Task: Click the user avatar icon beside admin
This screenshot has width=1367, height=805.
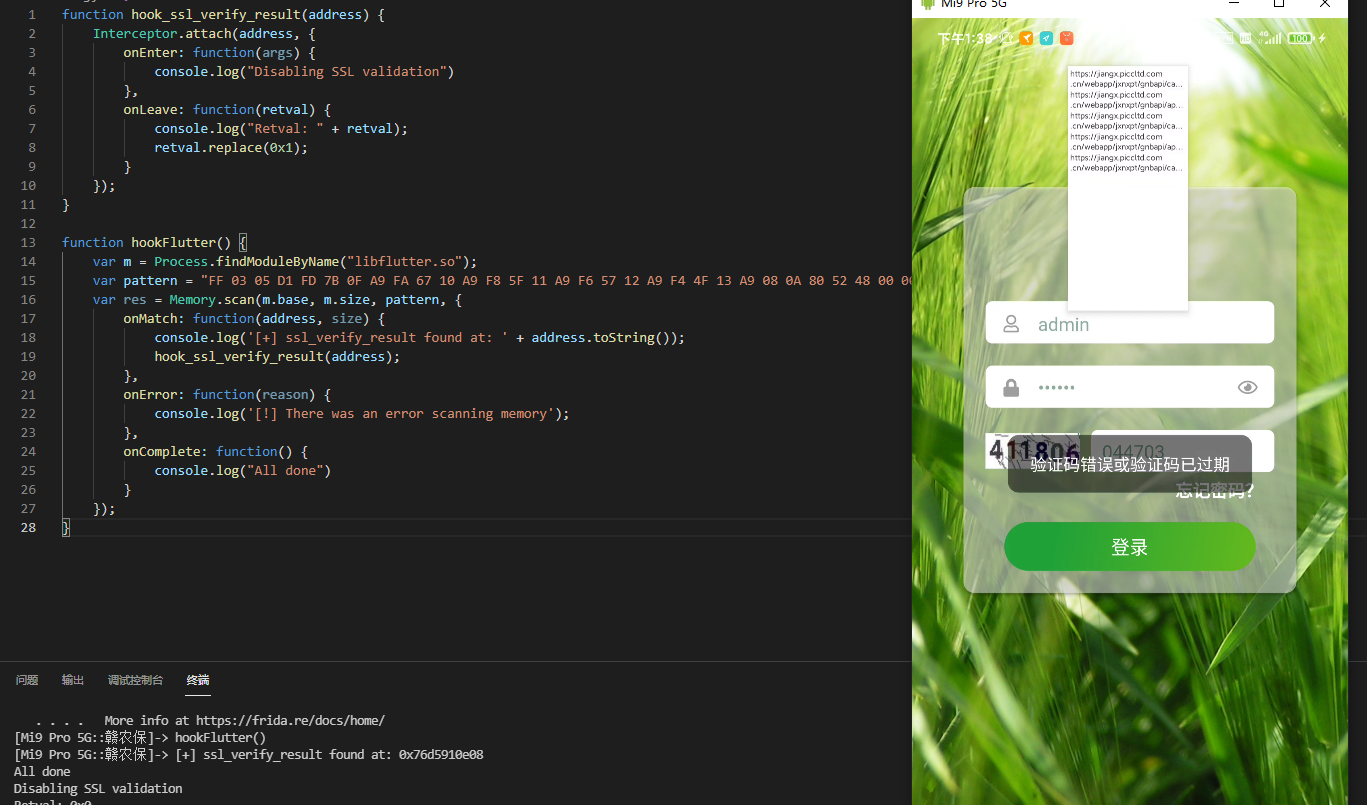Action: pos(1011,324)
